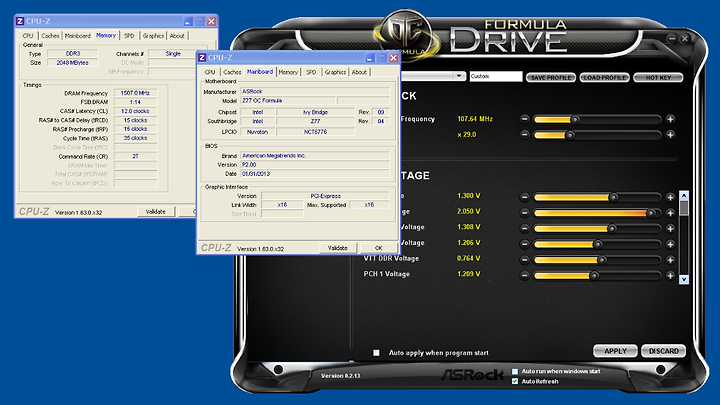Increase PCH 1 Voltage with plus
Image resolution: width=720 pixels, height=405 pixels.
point(670,275)
